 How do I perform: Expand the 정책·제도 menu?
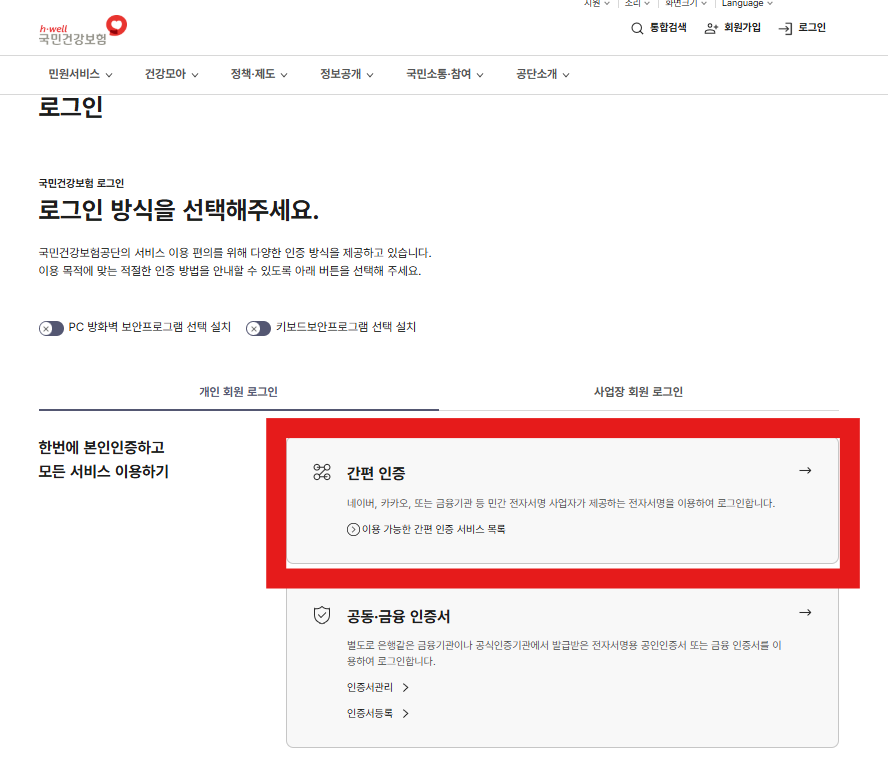point(259,74)
